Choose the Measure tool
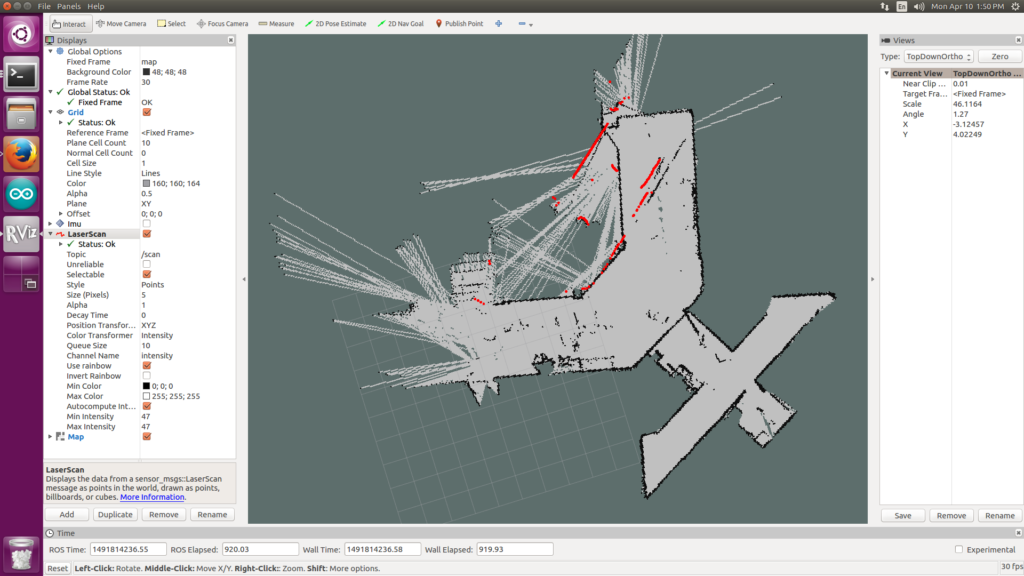The width and height of the screenshot is (1024, 576). (276, 23)
